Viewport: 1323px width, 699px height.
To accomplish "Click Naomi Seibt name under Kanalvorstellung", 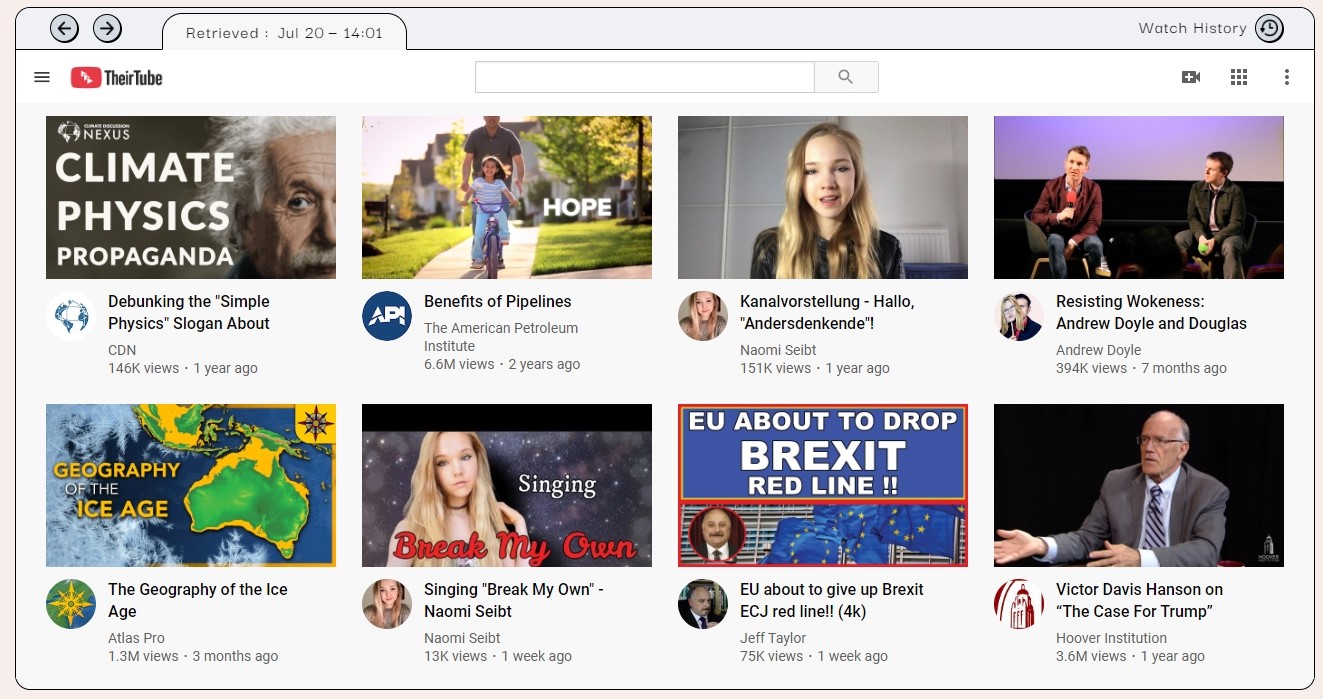I will (778, 350).
